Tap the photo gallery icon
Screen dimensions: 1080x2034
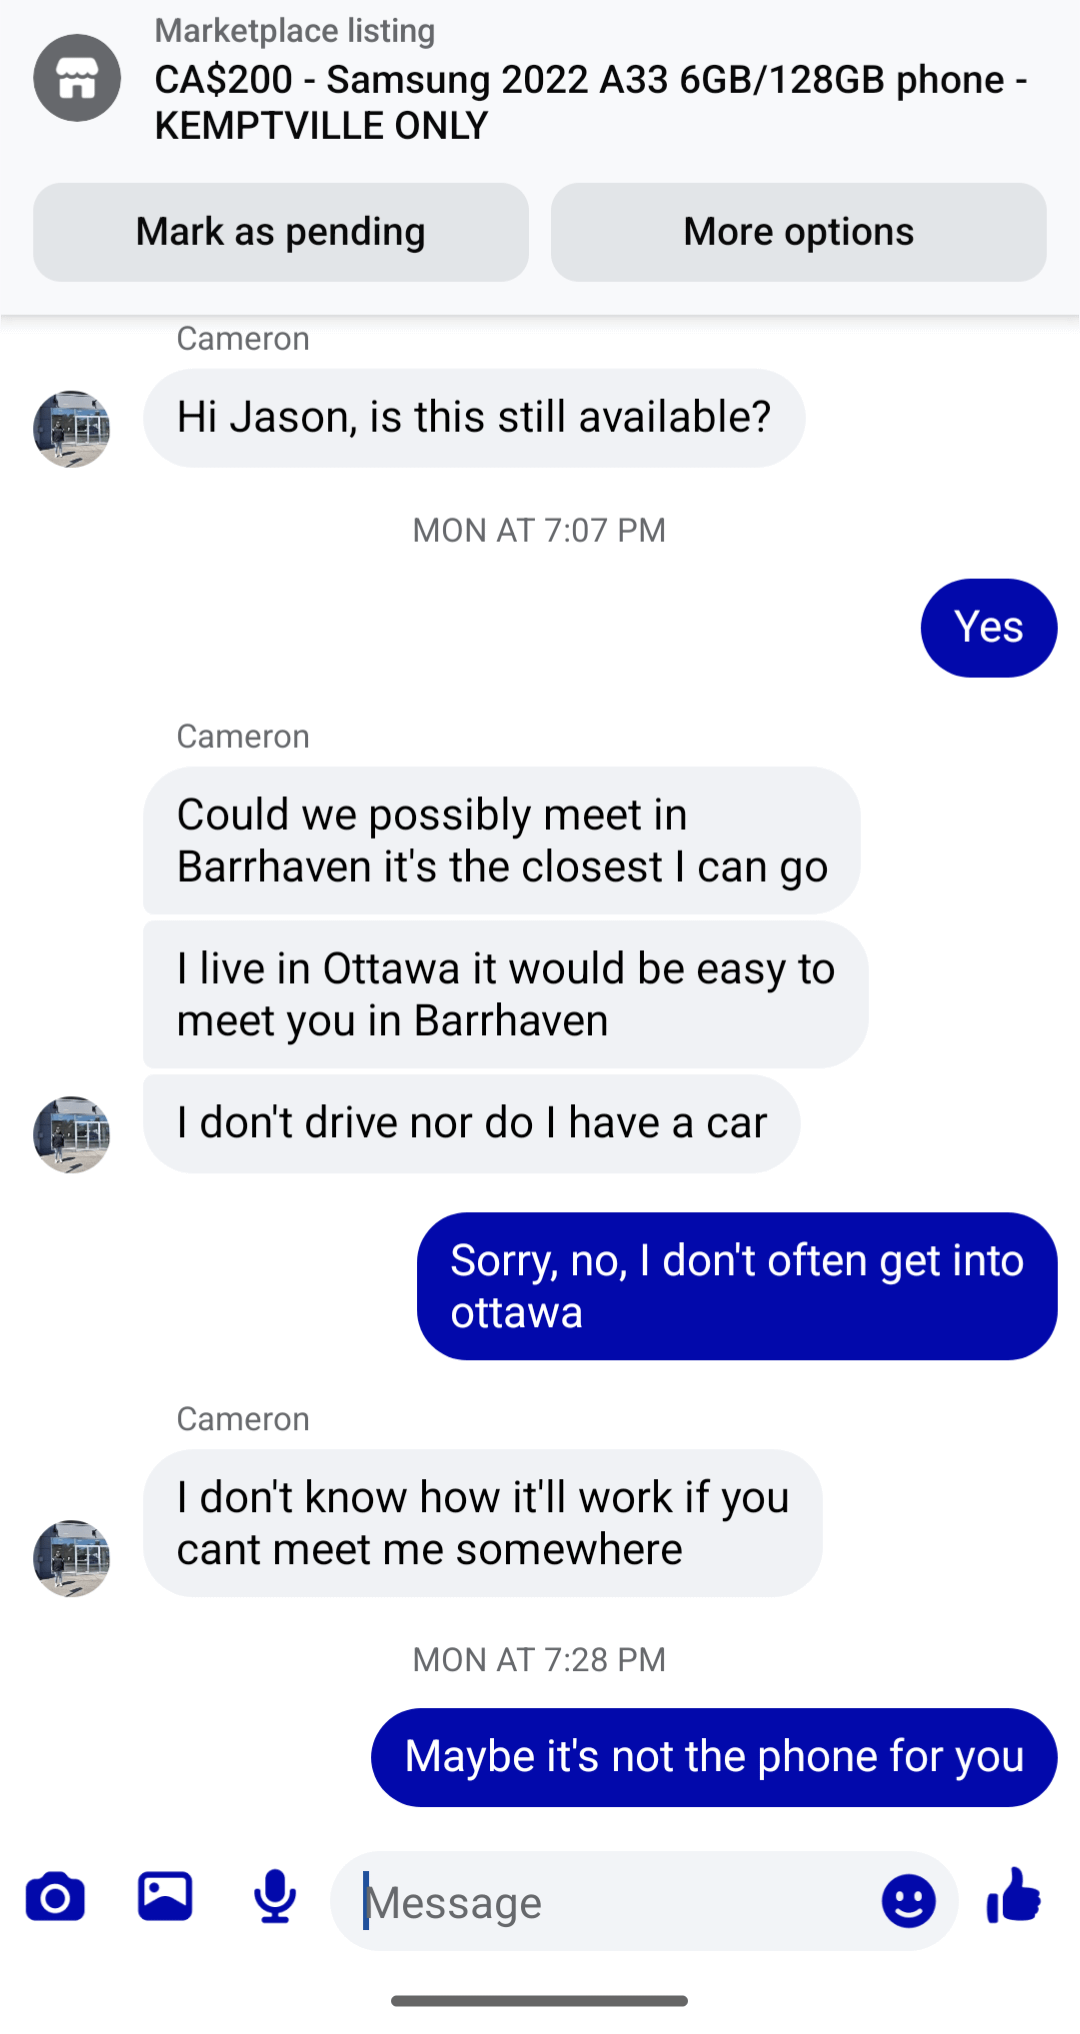165,1896
